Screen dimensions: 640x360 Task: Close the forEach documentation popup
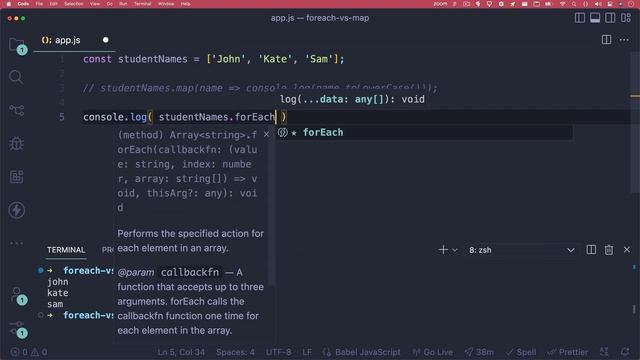coord(267,134)
